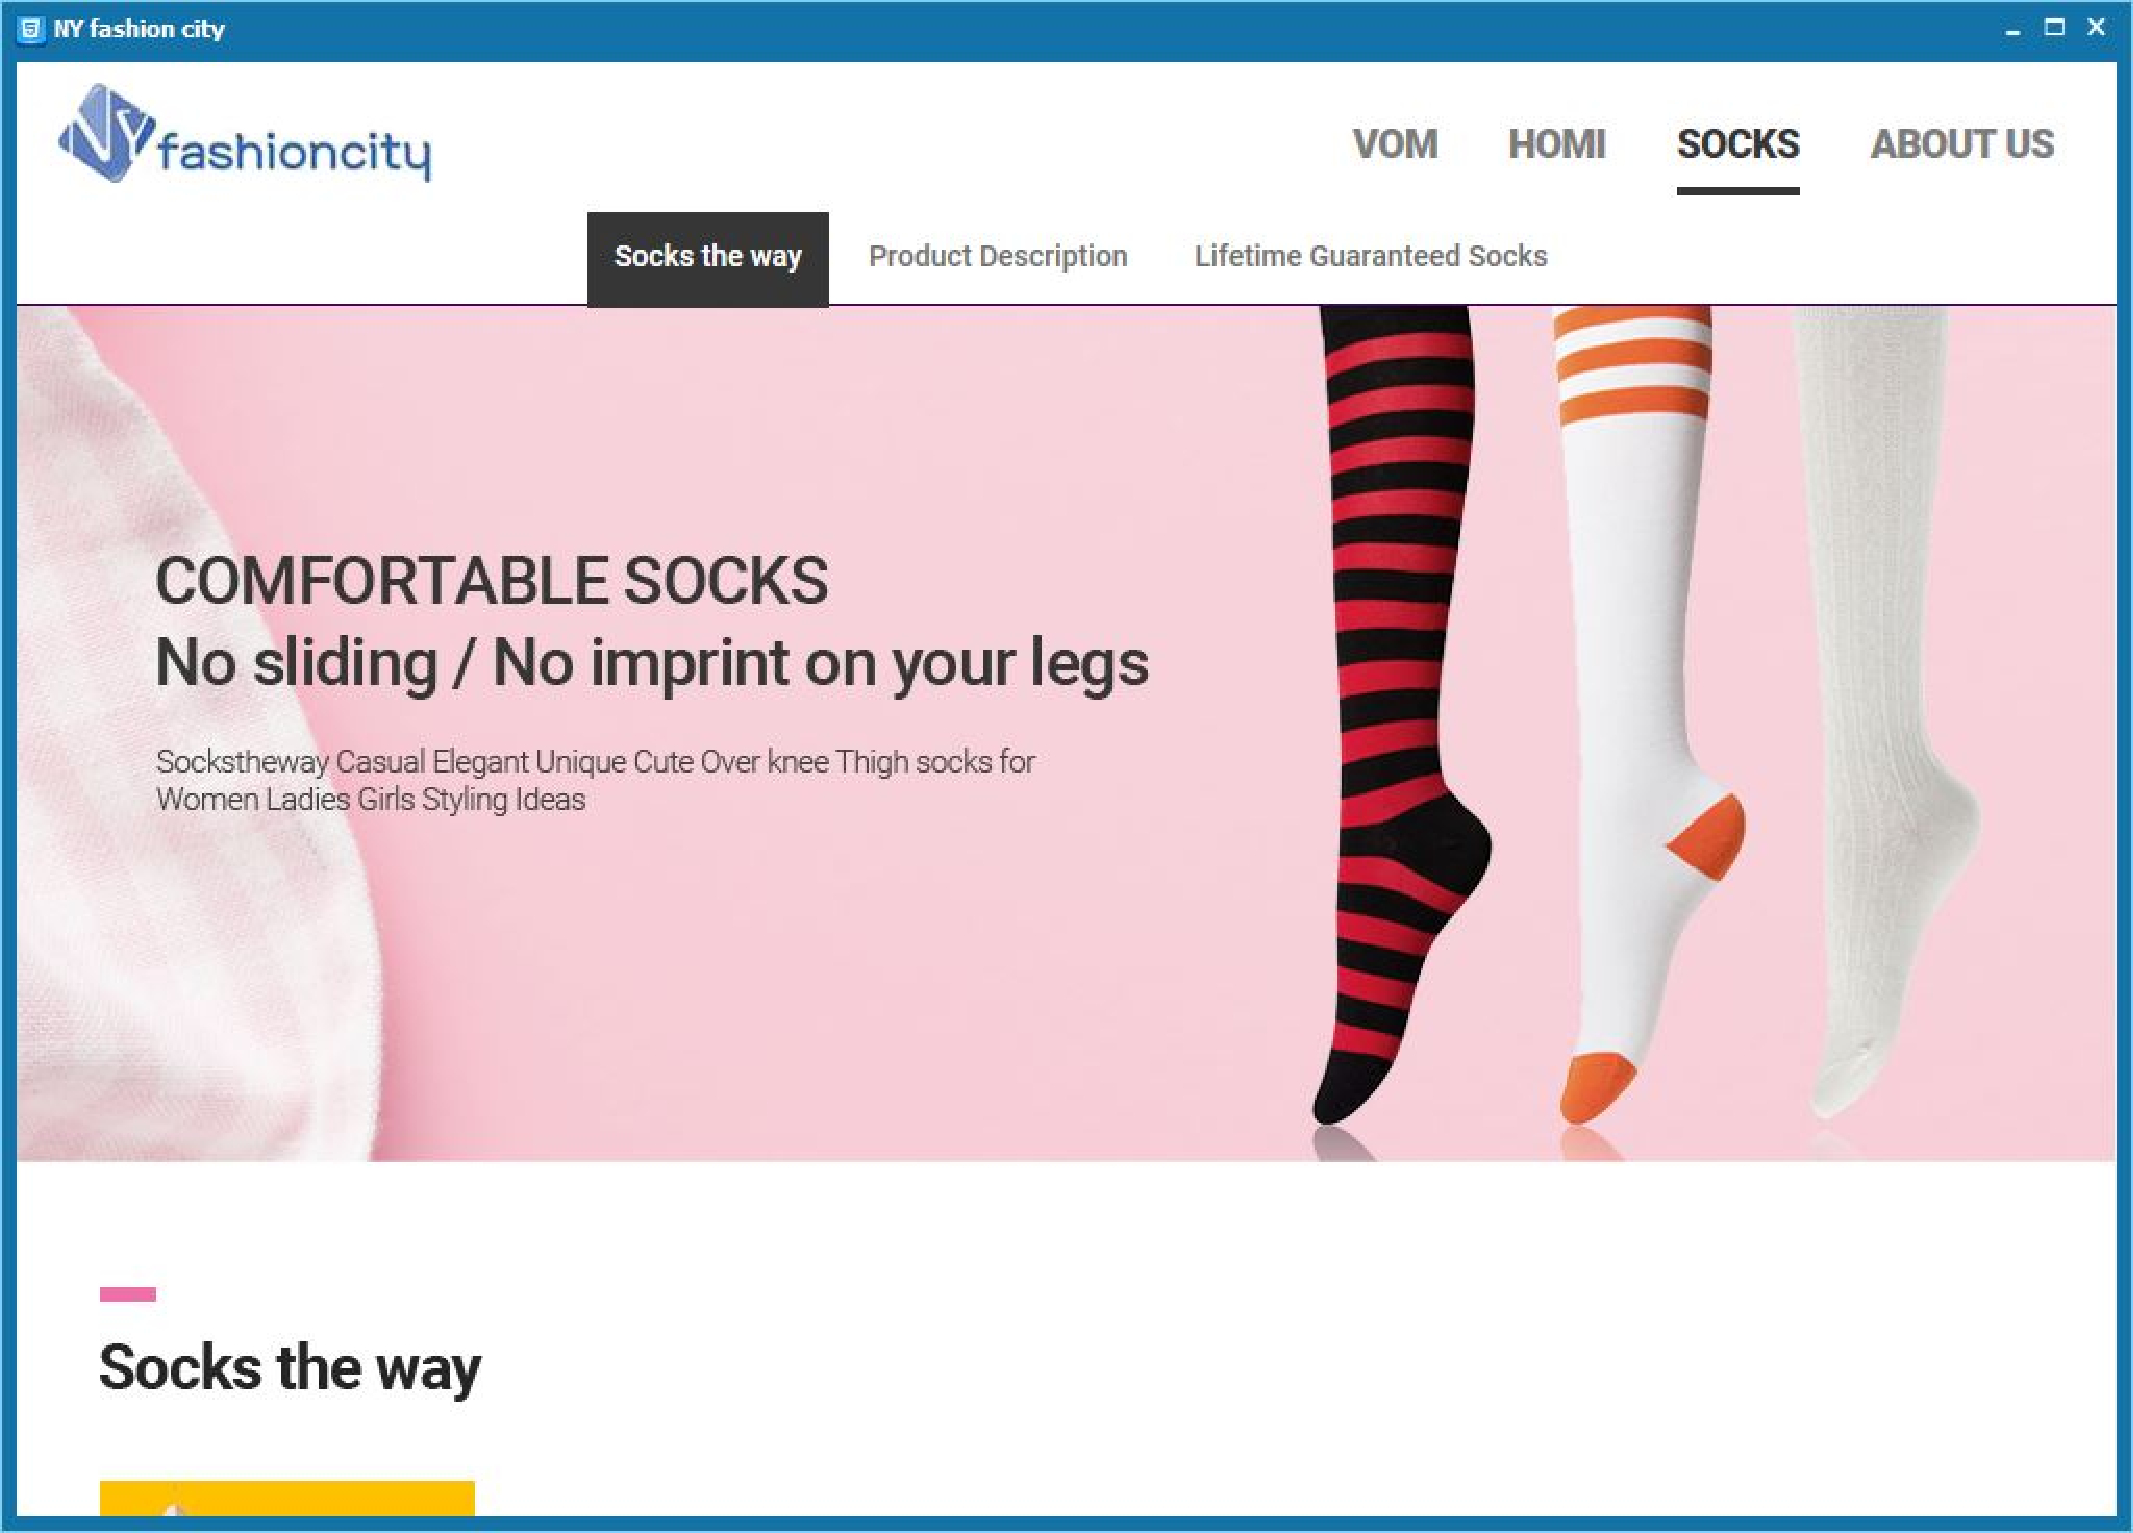This screenshot has height=1533, width=2133.
Task: Open the ABOUT US page
Action: pyautogui.click(x=1962, y=144)
